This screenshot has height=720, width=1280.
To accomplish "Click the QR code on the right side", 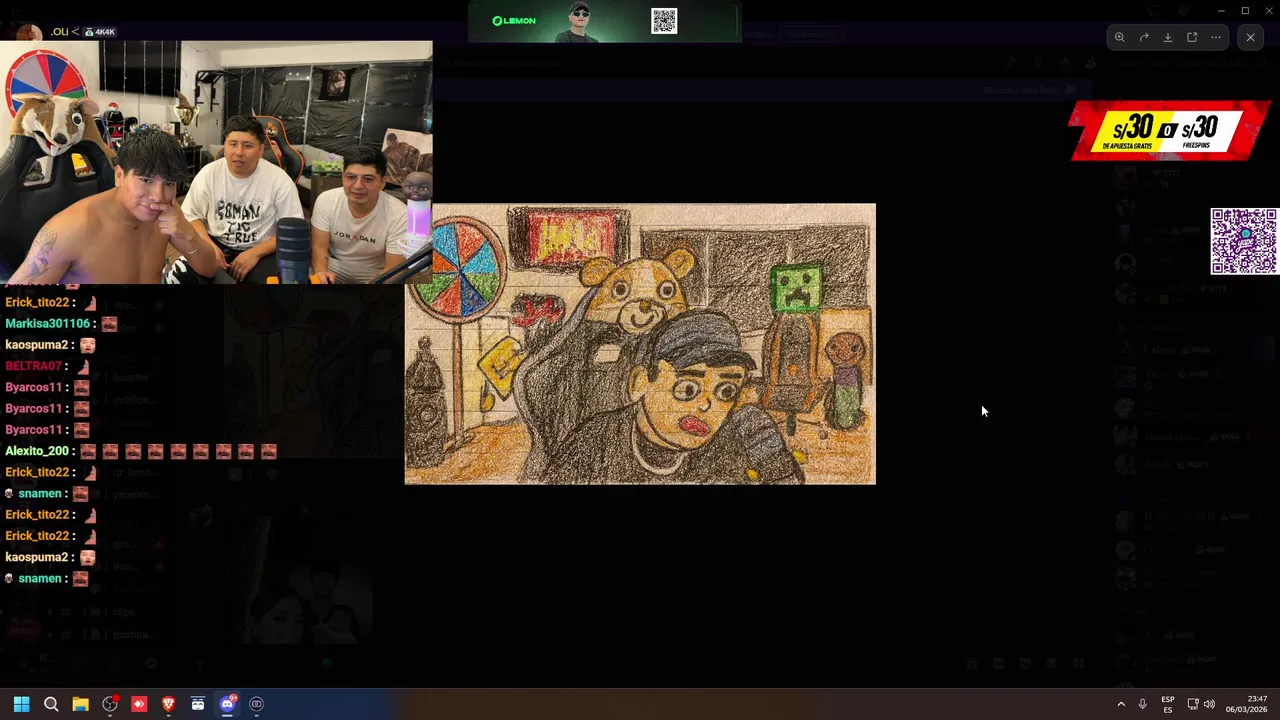I will (x=1244, y=241).
